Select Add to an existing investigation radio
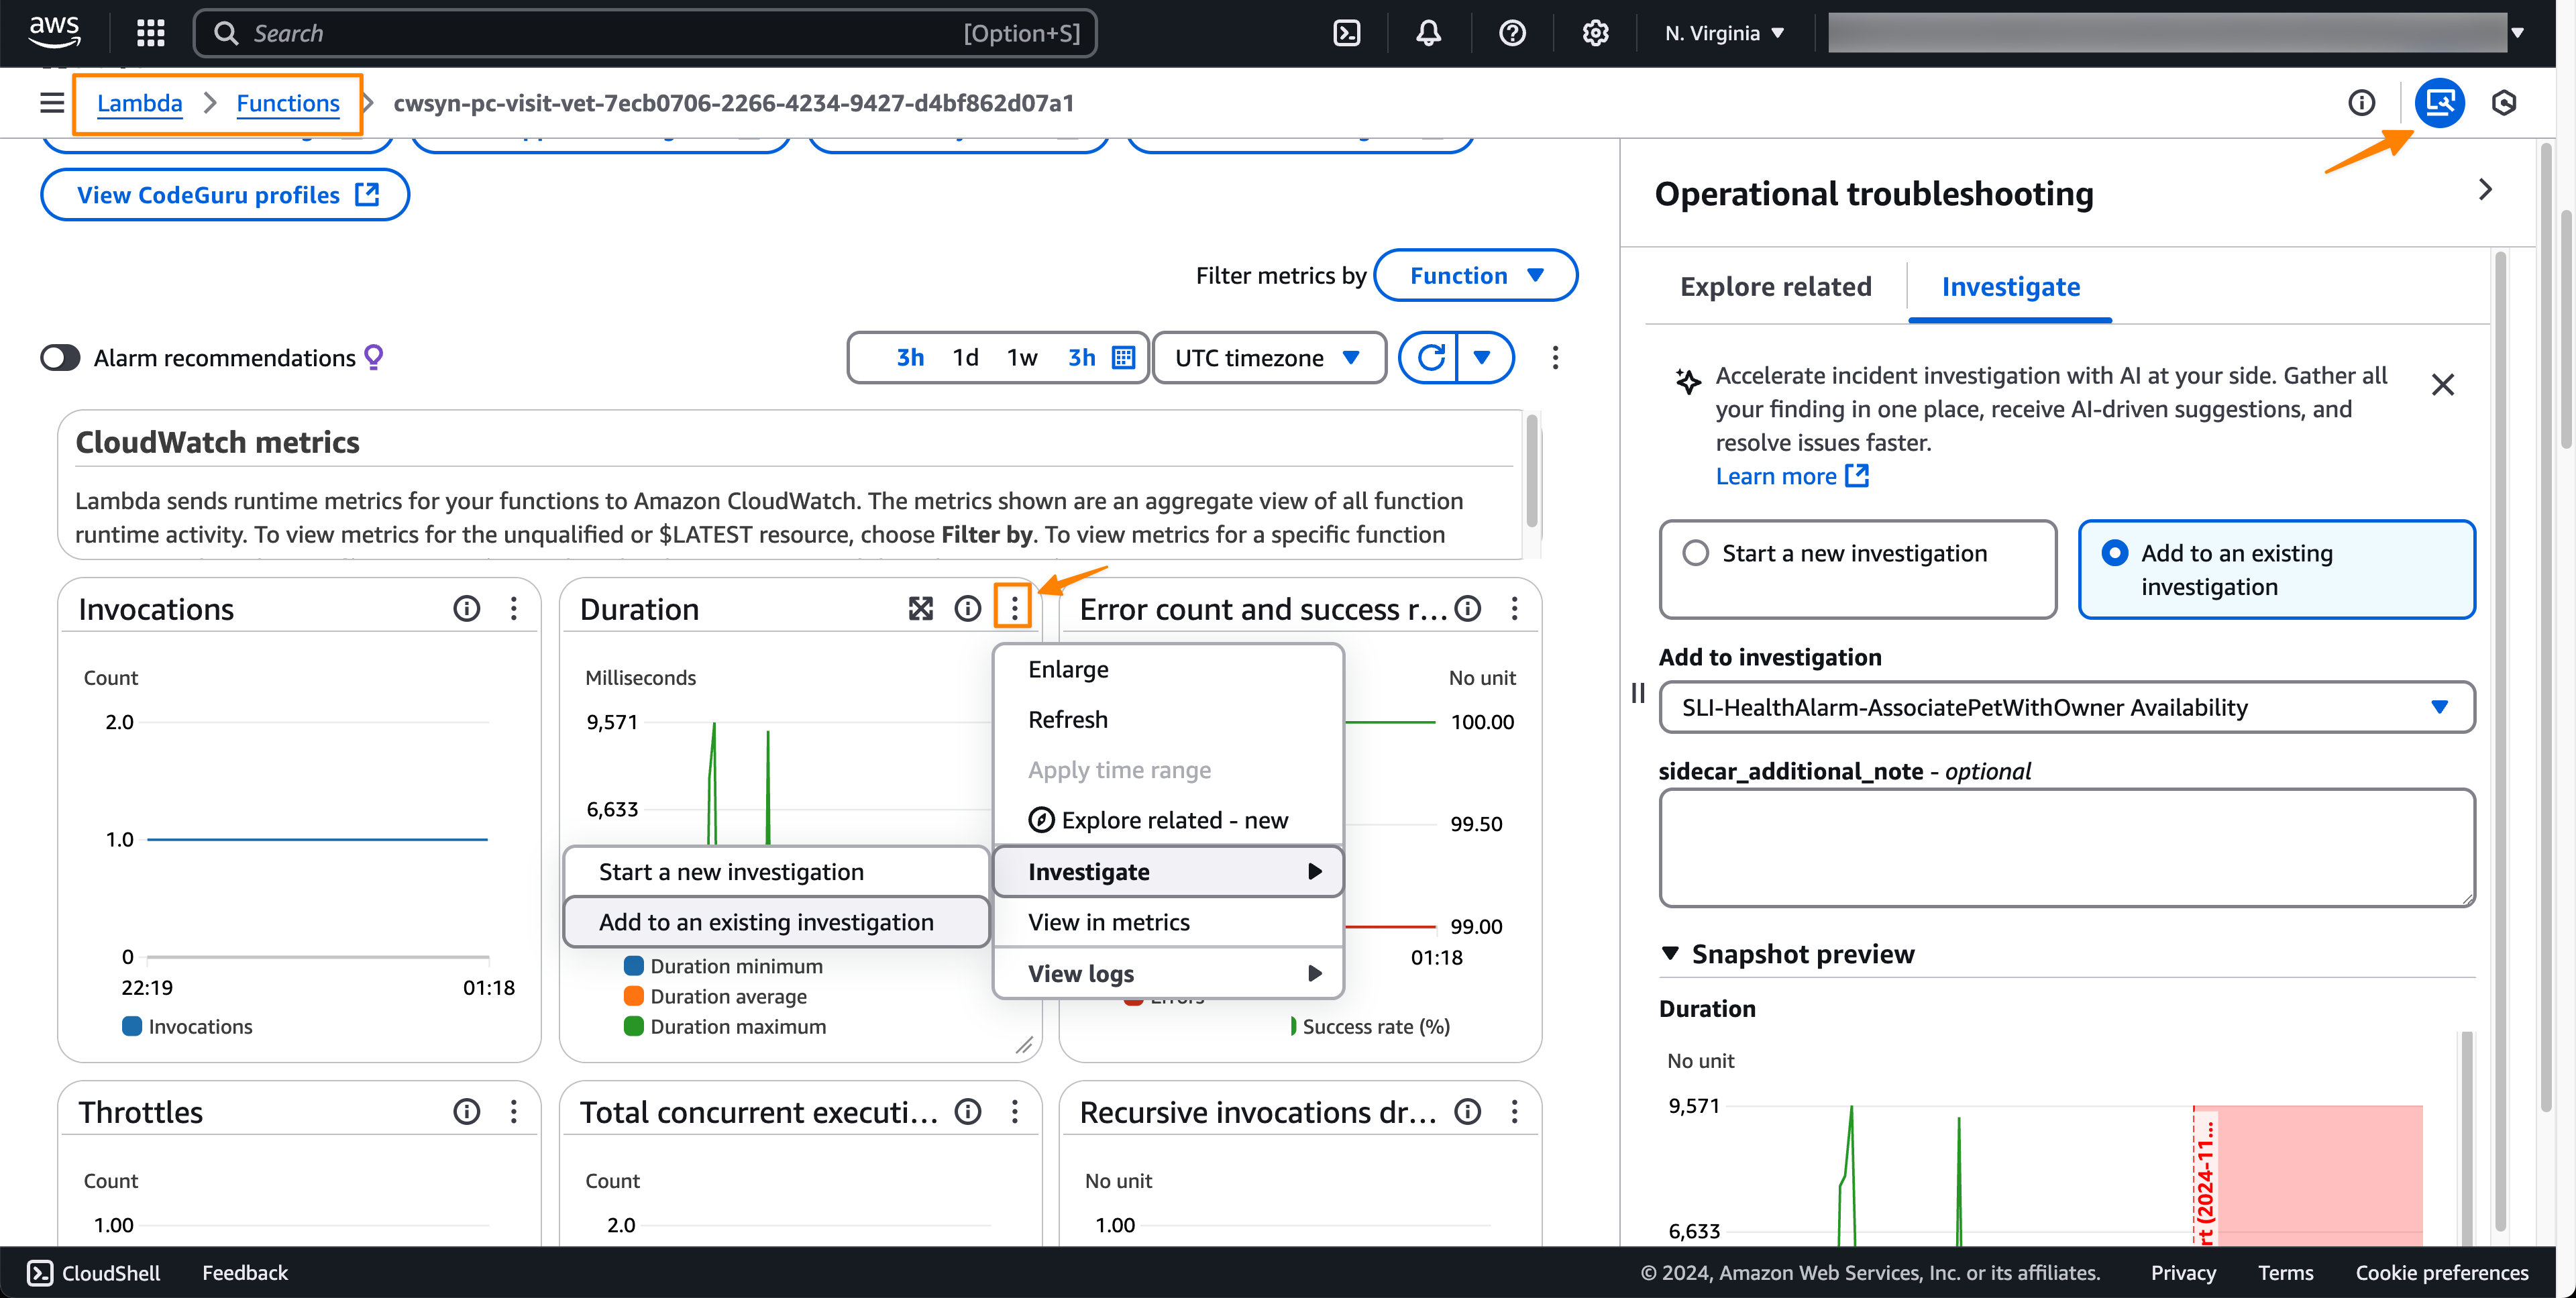The width and height of the screenshot is (2576, 1298). coord(2114,553)
